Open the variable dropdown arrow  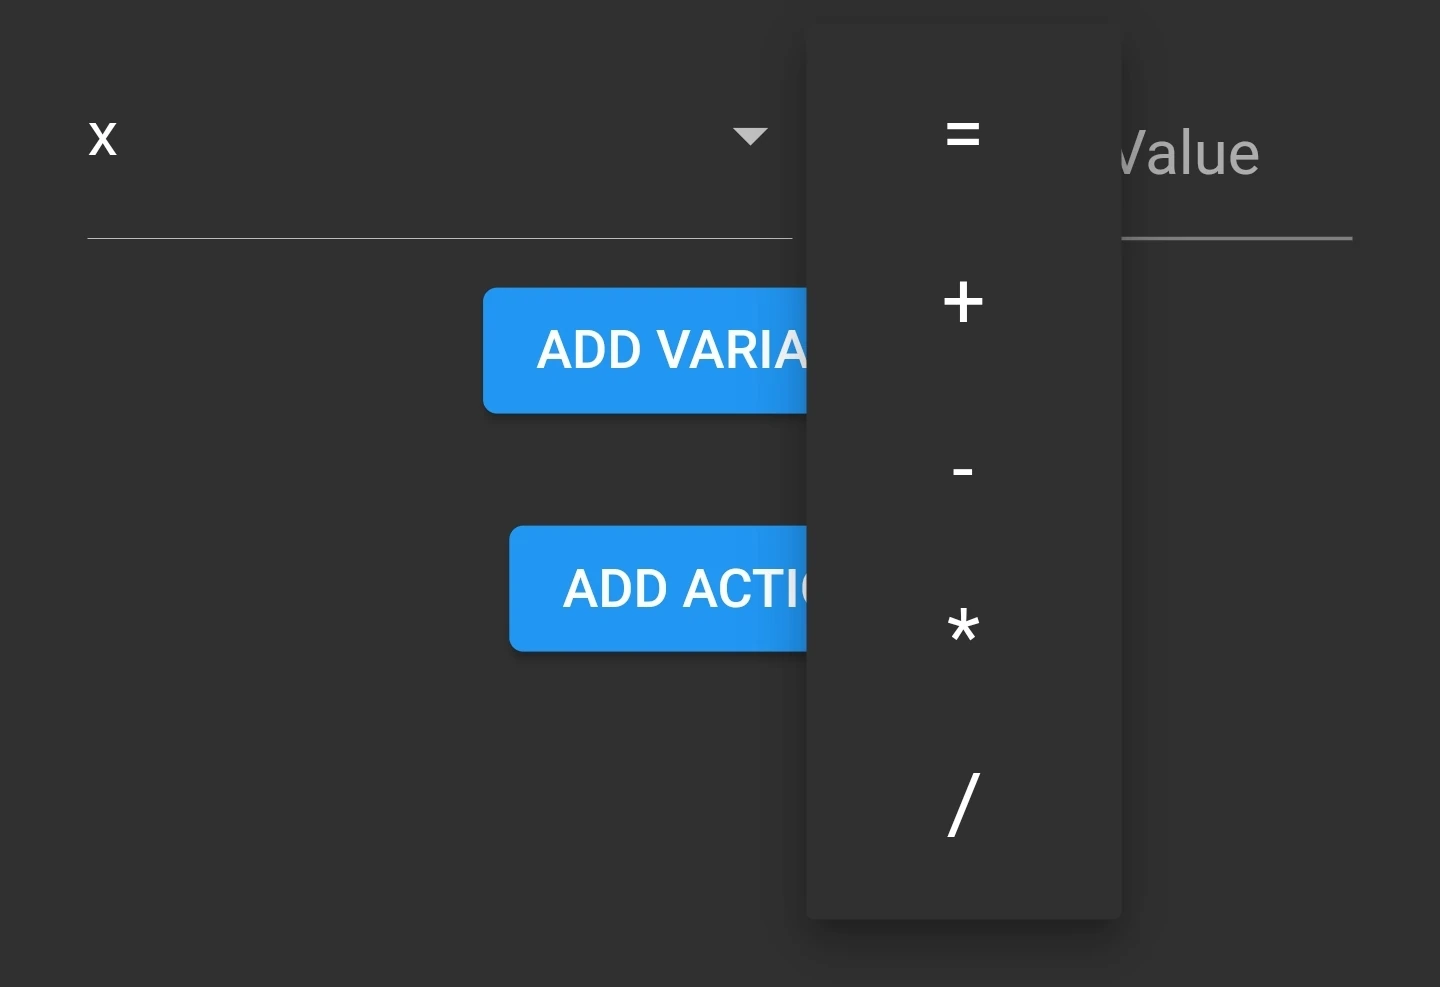coord(749,136)
